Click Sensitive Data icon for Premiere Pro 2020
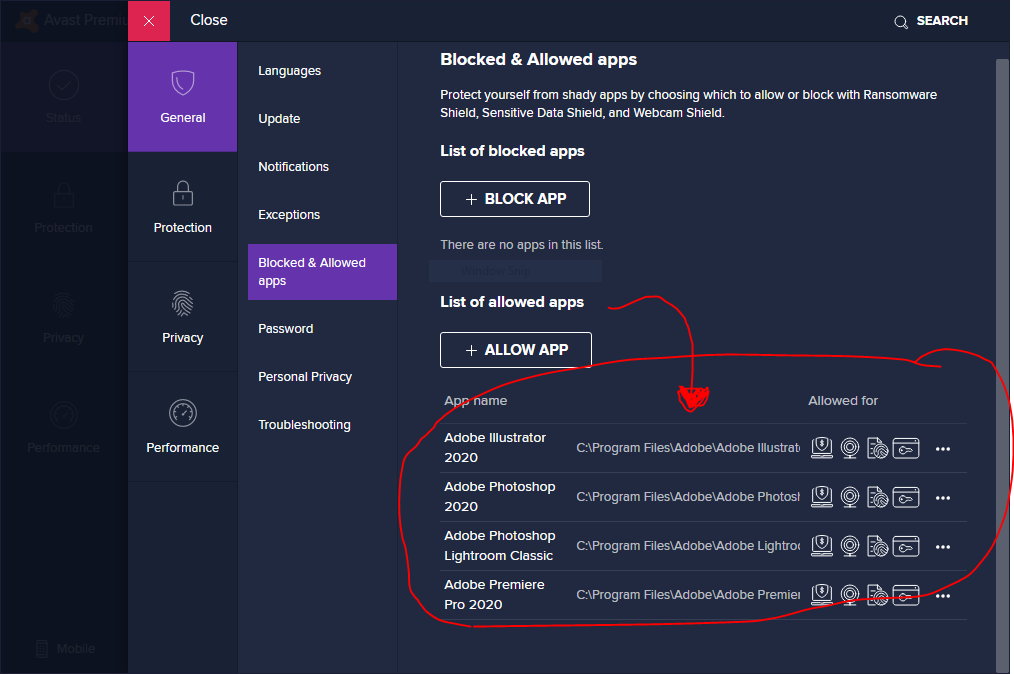 tap(878, 594)
